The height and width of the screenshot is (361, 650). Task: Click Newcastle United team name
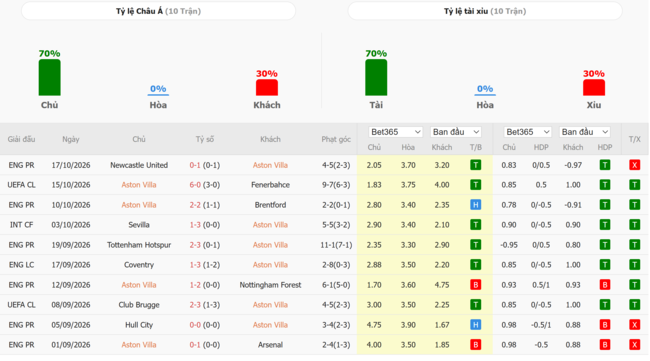tap(139, 165)
